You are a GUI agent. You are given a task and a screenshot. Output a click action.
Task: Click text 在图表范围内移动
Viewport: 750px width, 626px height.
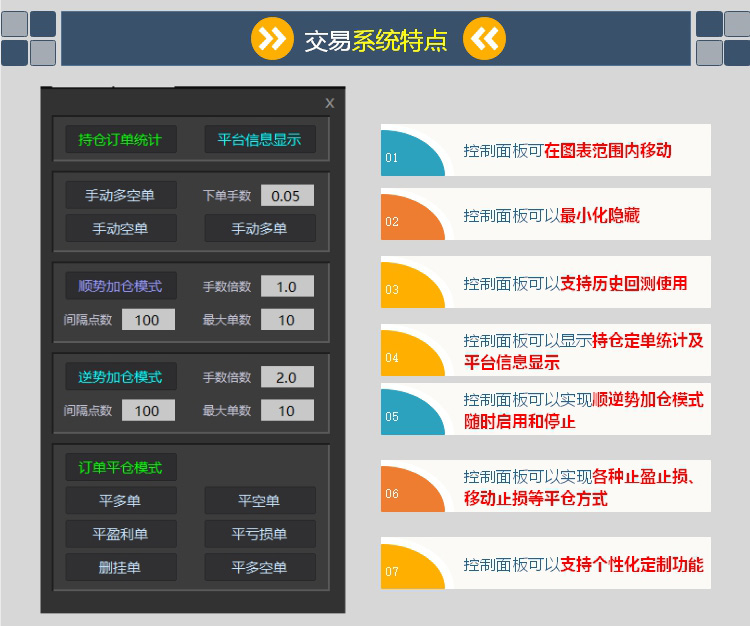tap(607, 150)
